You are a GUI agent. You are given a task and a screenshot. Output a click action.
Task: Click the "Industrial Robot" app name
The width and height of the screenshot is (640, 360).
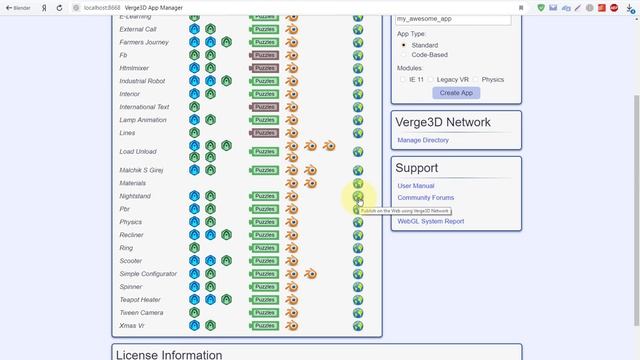[142, 81]
